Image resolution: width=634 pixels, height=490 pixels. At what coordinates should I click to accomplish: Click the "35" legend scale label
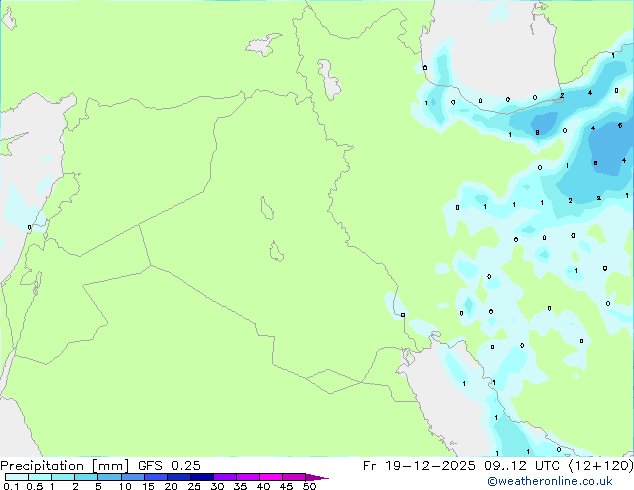240,486
